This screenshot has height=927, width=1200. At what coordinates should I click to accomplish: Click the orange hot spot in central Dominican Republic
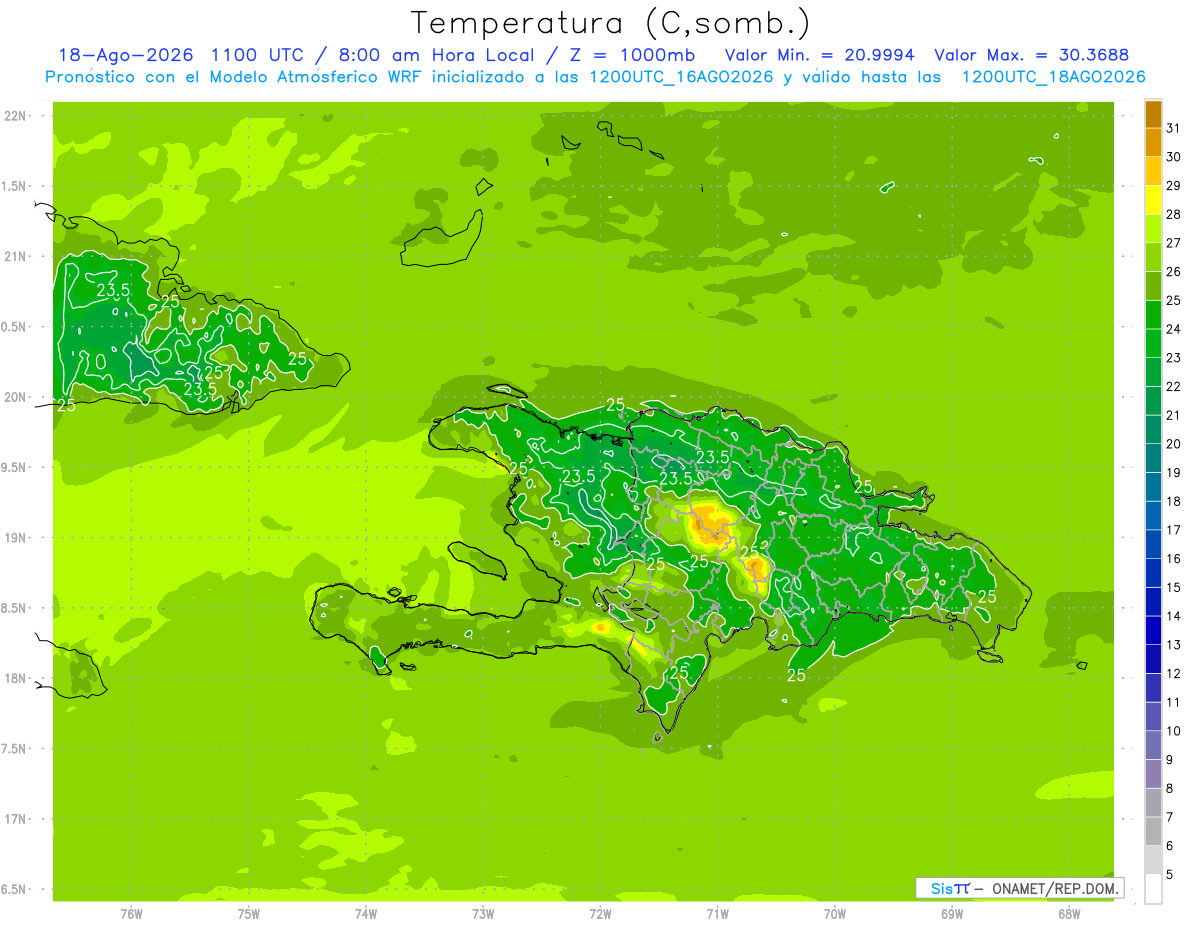tap(712, 524)
